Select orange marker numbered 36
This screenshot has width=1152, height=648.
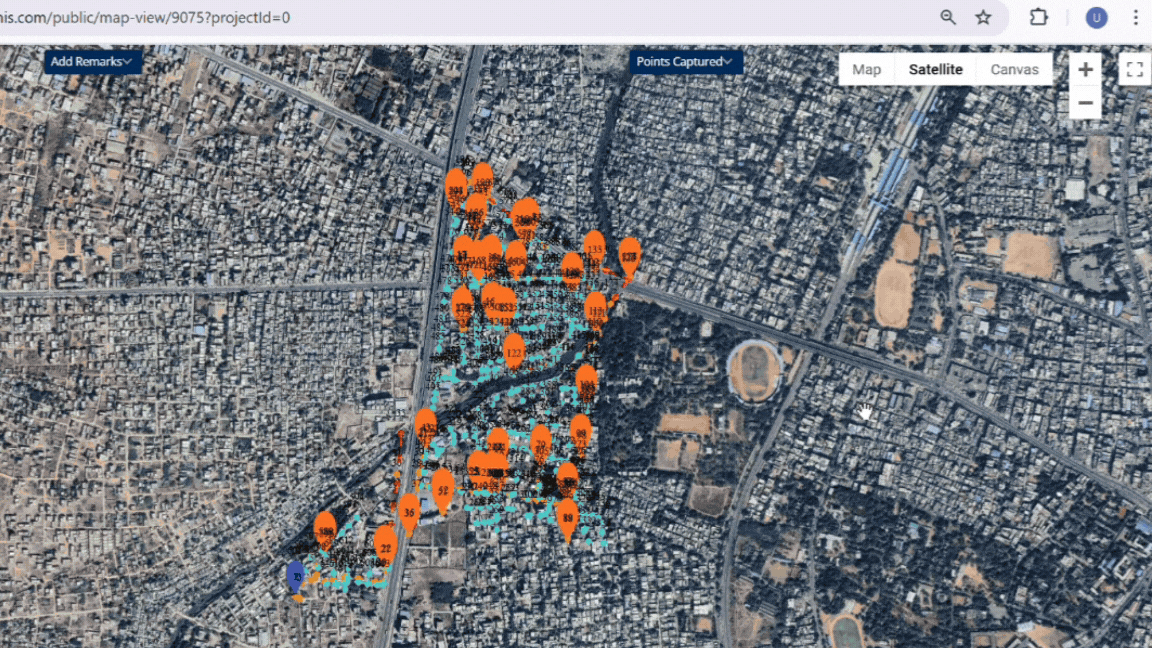[408, 510]
